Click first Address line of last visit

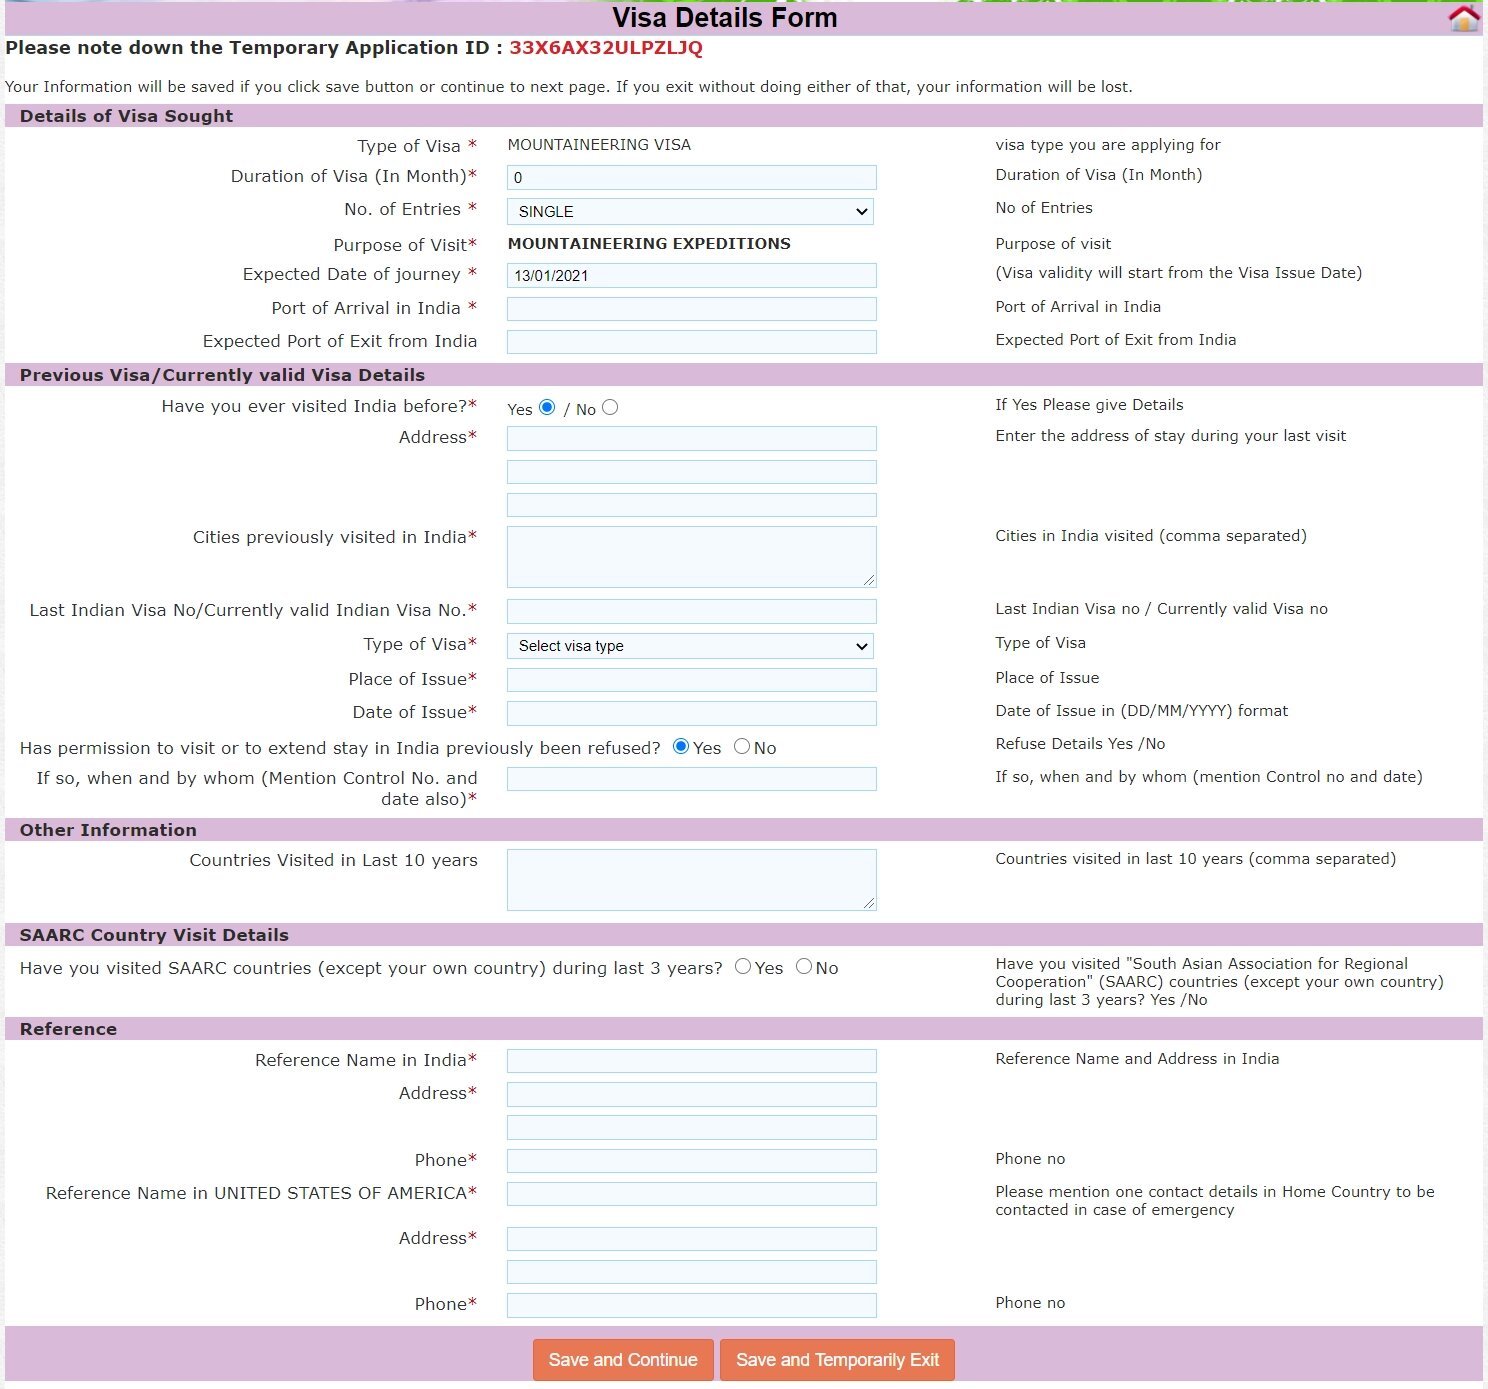pyautogui.click(x=692, y=438)
